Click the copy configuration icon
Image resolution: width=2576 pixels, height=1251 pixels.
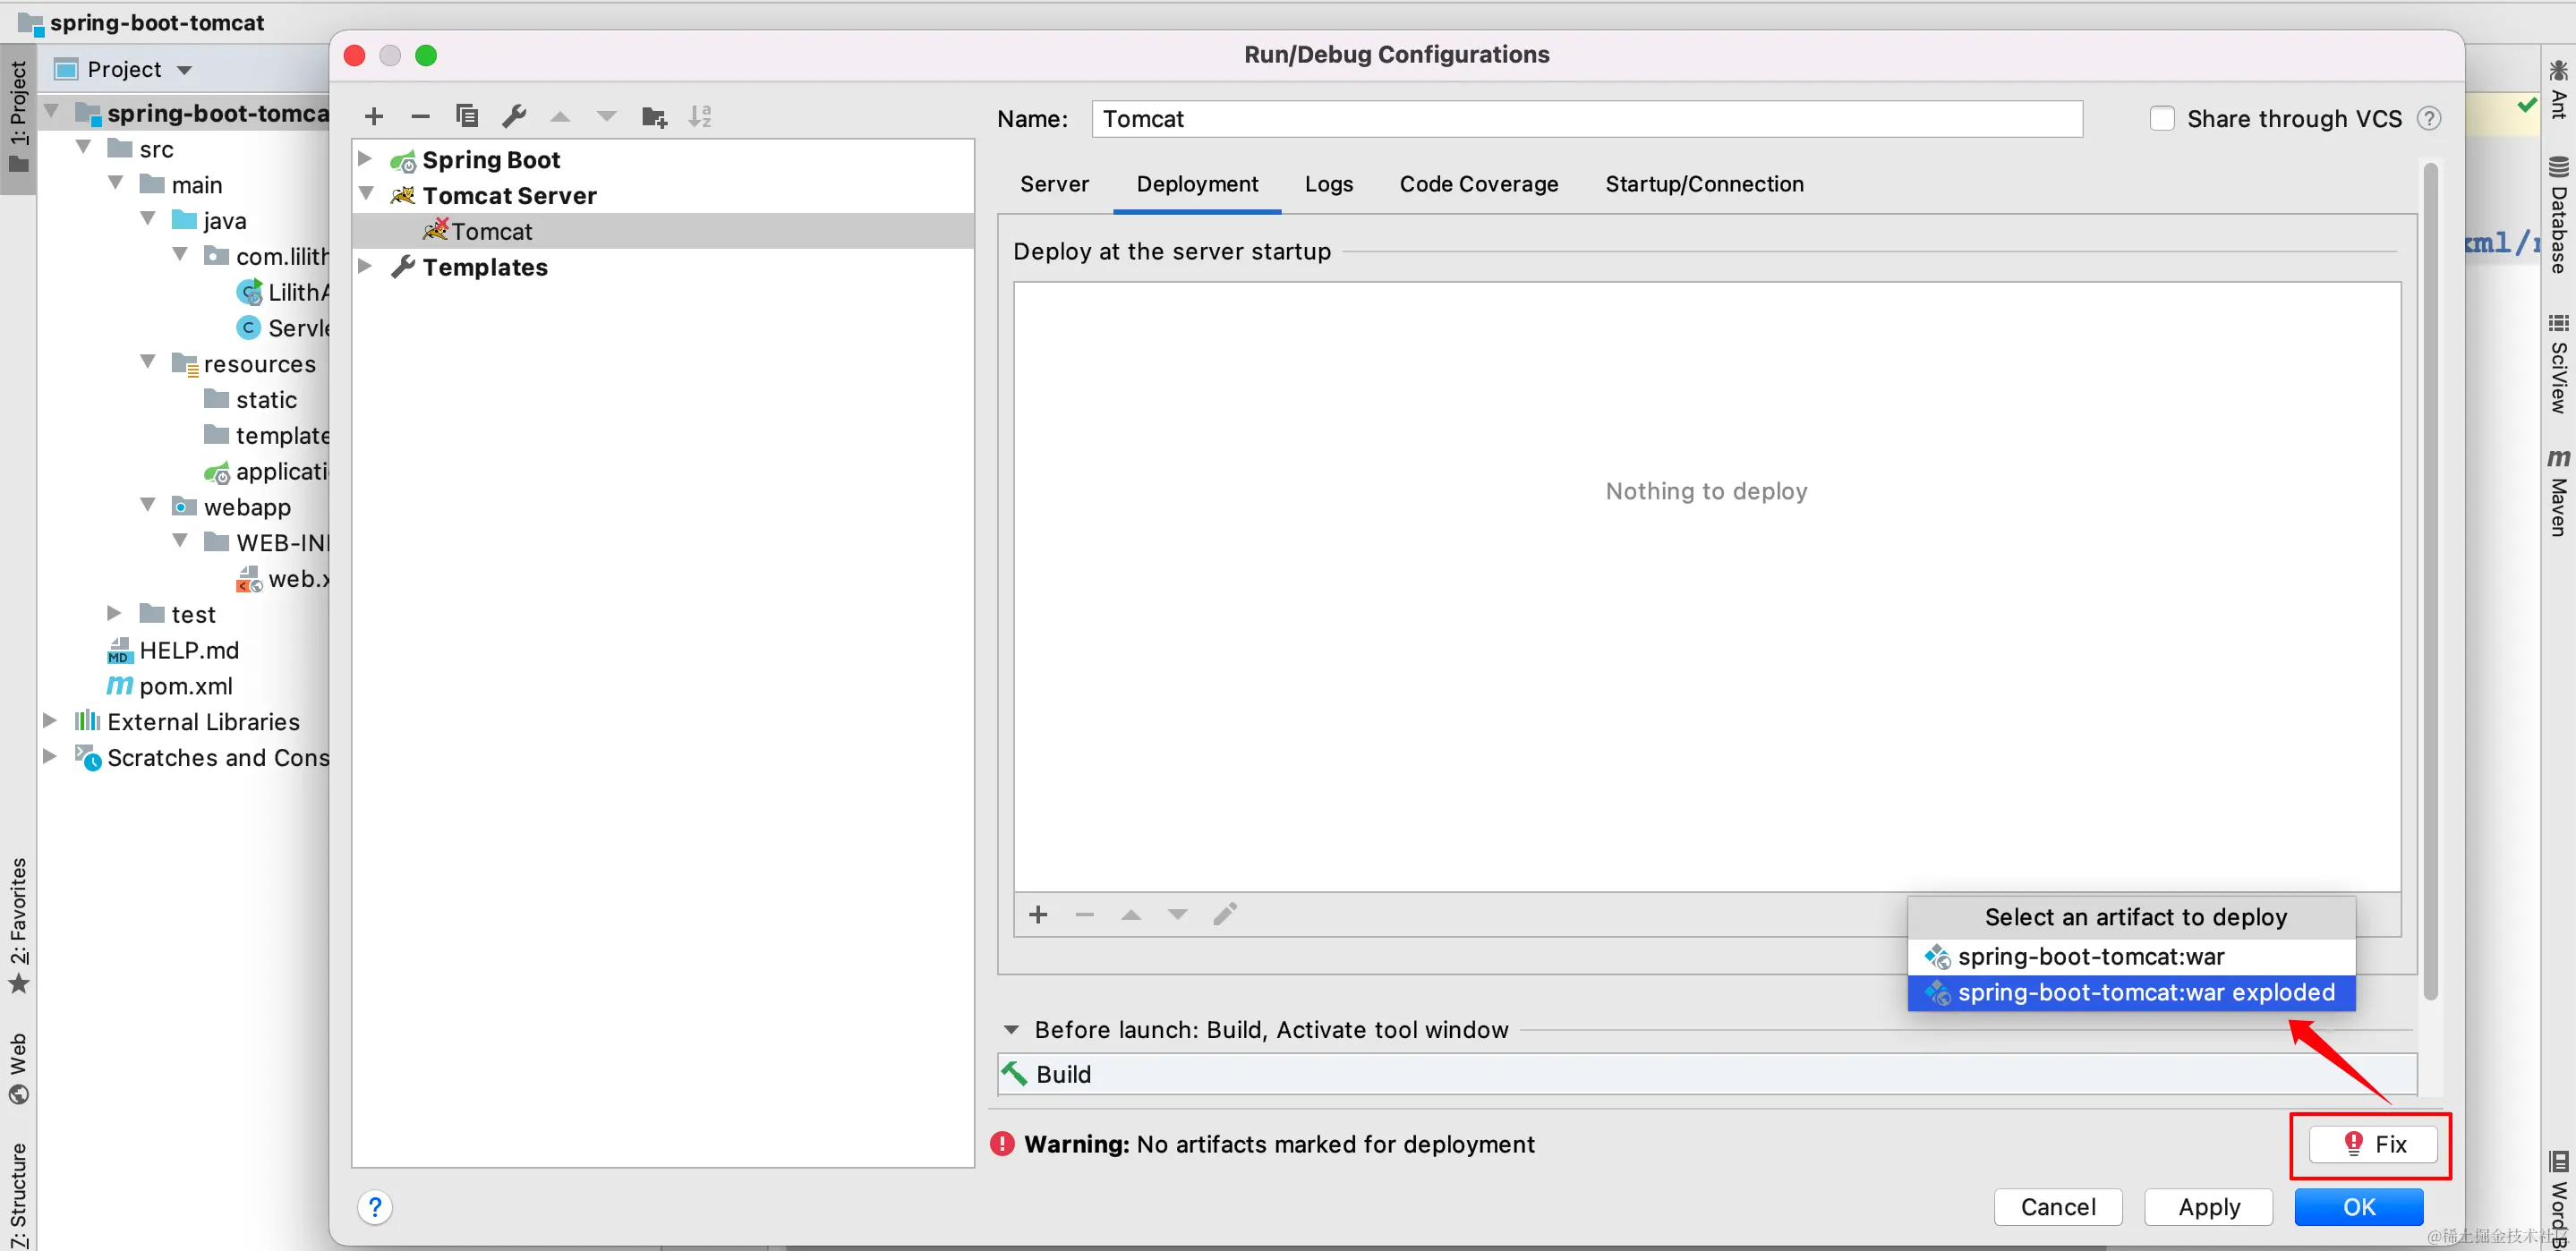tap(467, 117)
